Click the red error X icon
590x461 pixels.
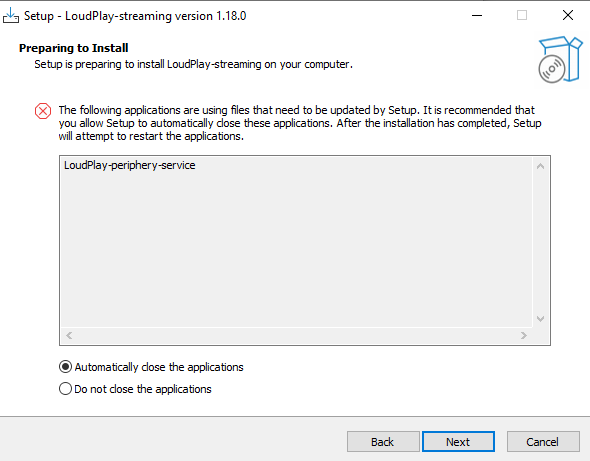[43, 111]
